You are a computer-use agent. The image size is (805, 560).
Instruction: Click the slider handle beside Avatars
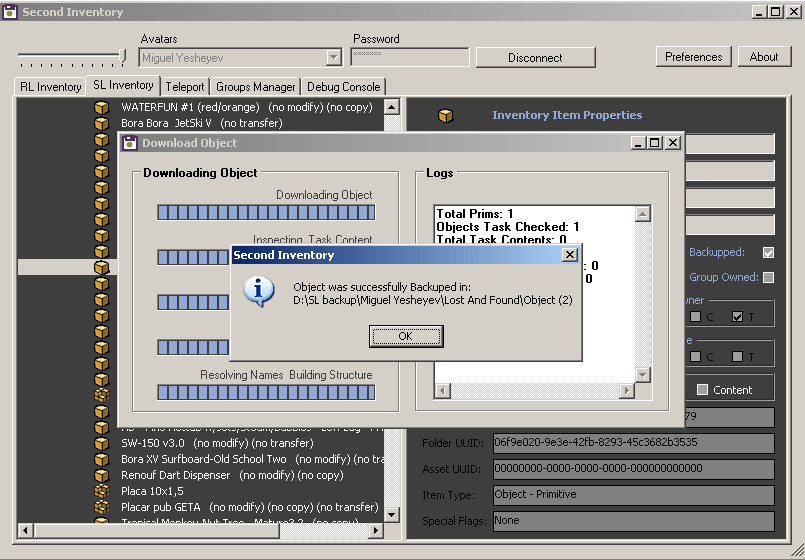[122, 55]
